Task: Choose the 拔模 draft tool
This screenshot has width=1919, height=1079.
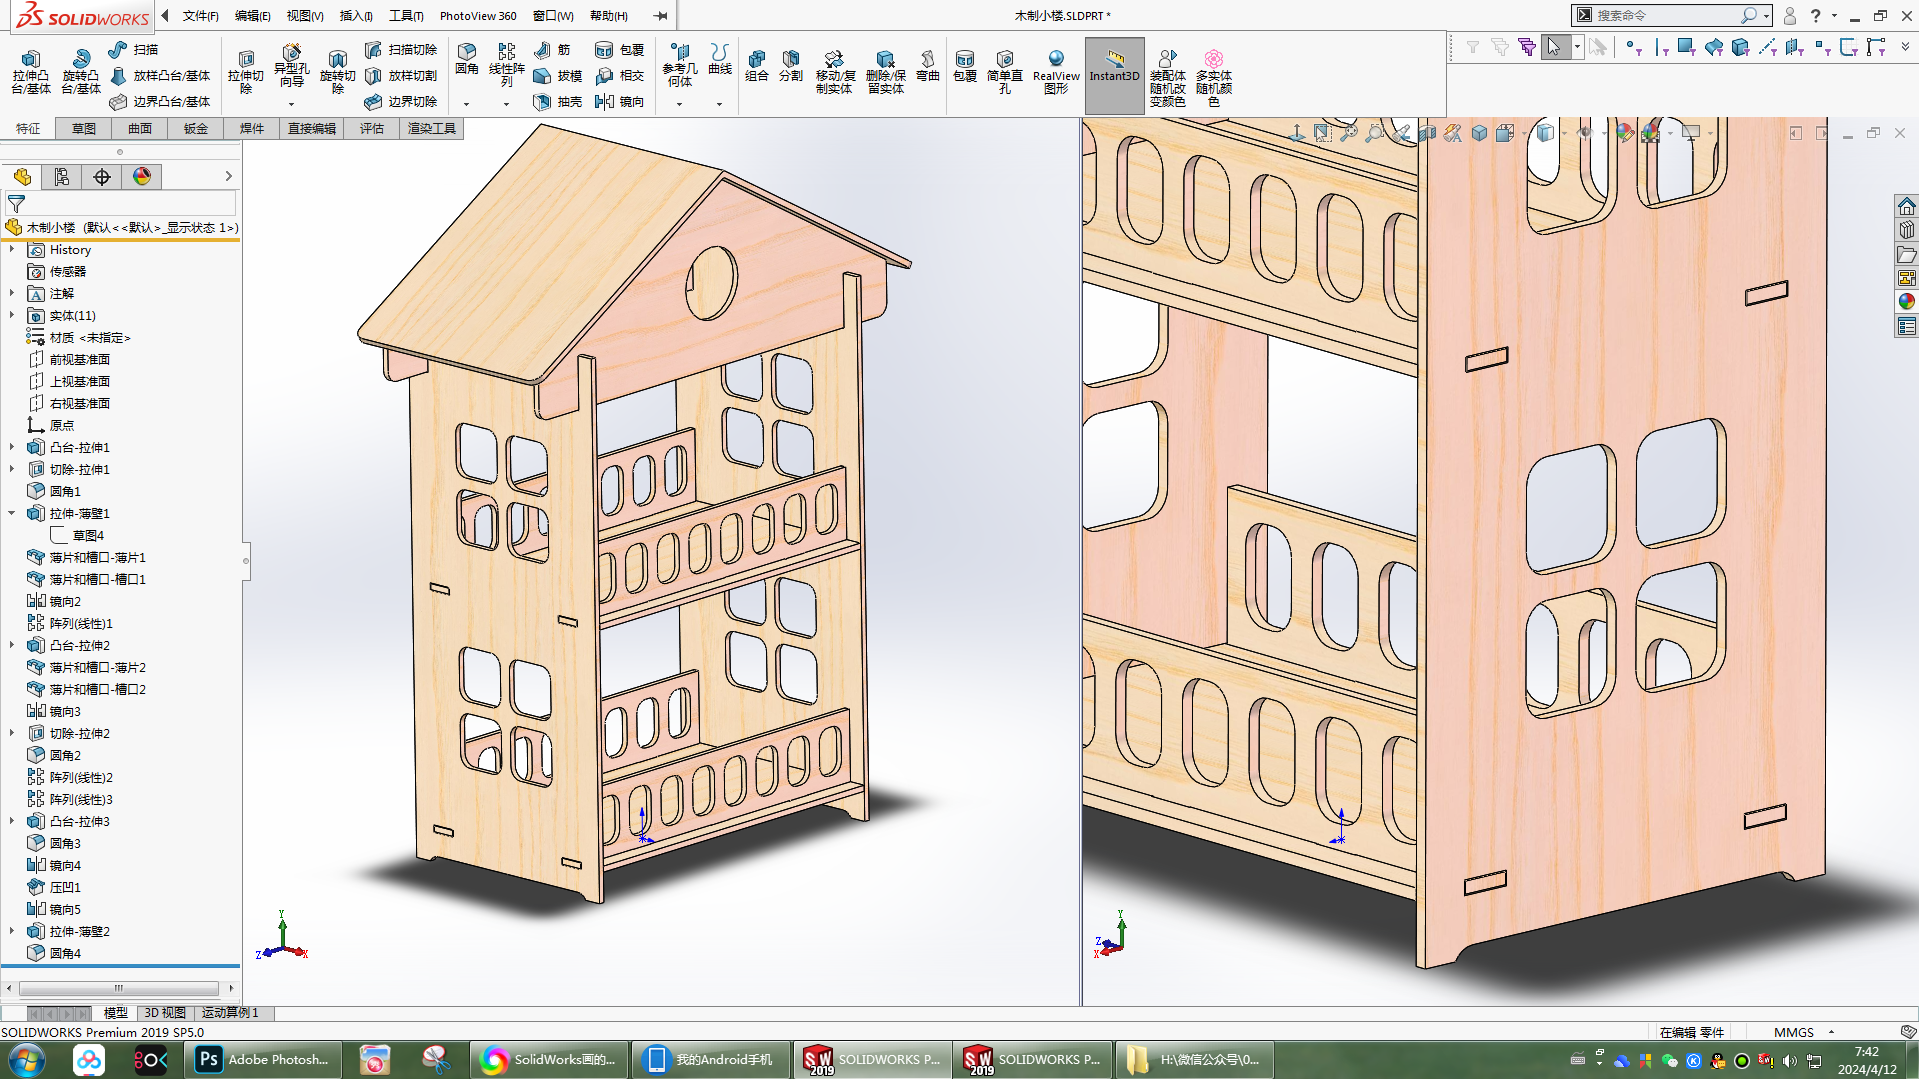Action: coord(557,75)
